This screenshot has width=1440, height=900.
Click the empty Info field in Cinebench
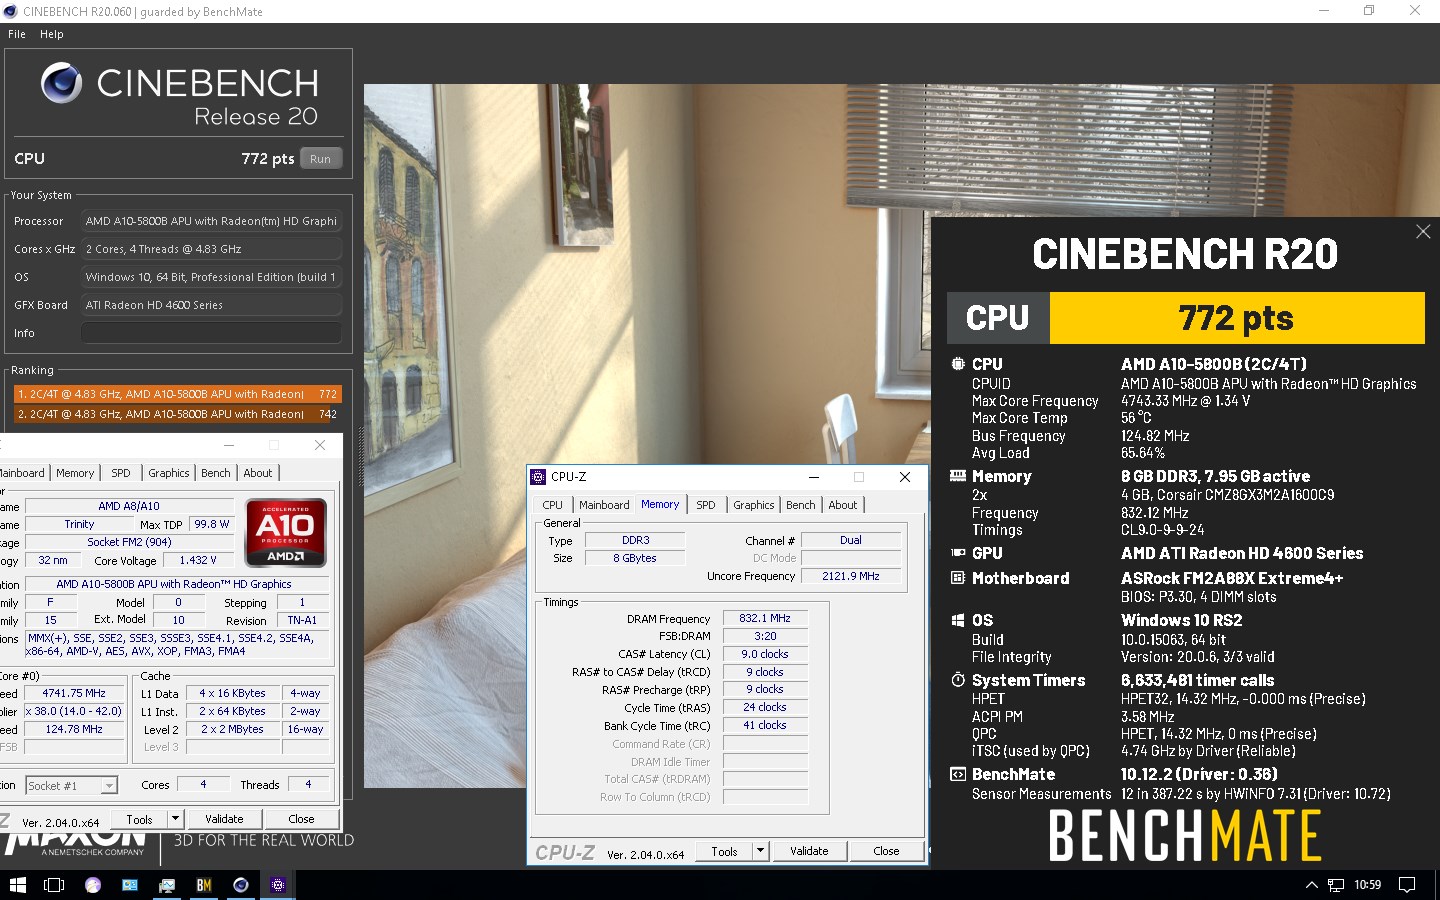tap(211, 333)
